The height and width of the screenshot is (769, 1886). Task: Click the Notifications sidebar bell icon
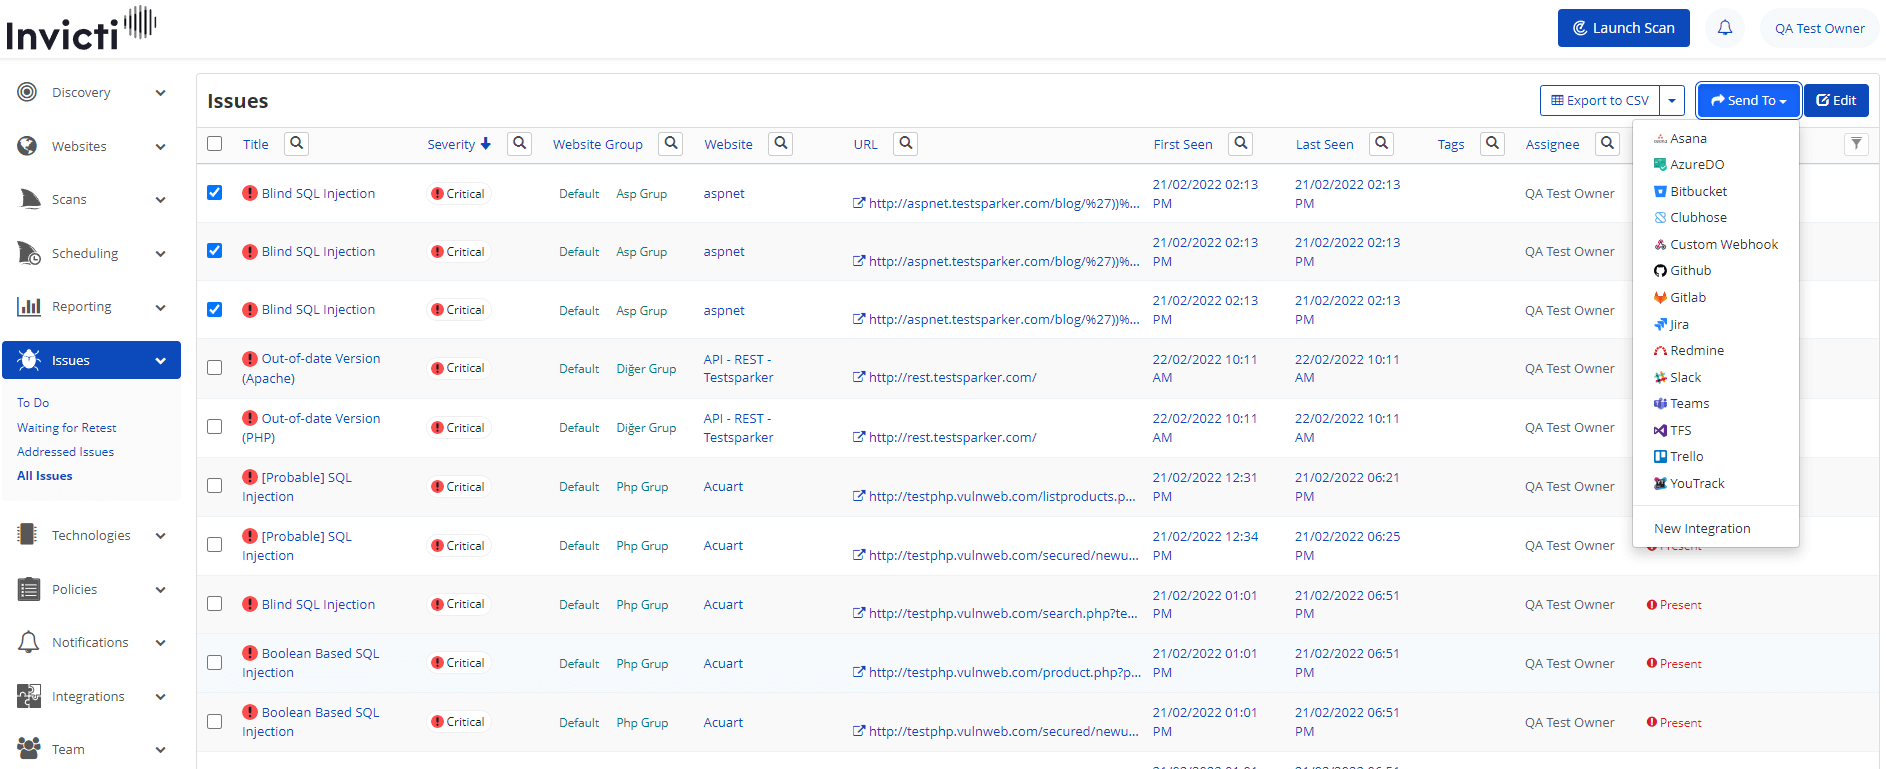point(29,642)
